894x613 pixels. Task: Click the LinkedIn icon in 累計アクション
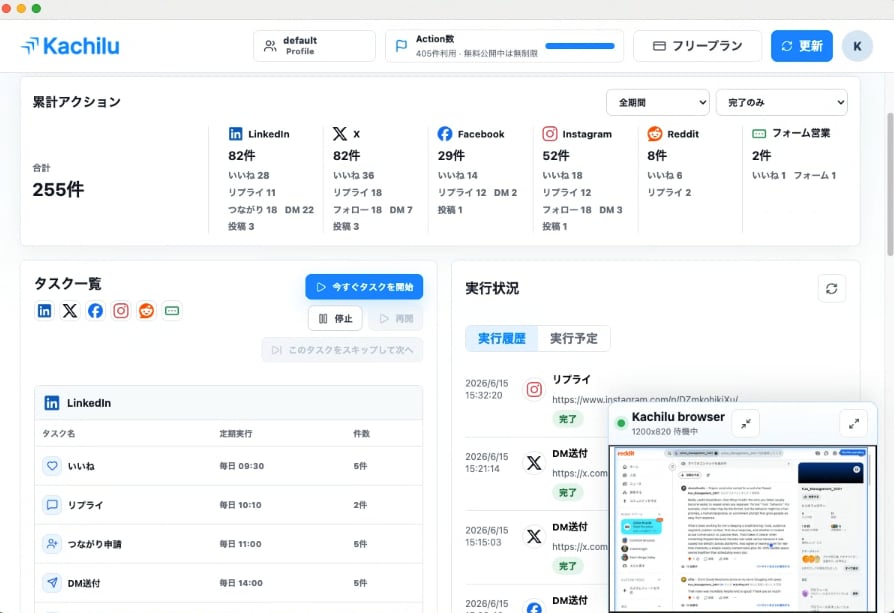235,134
